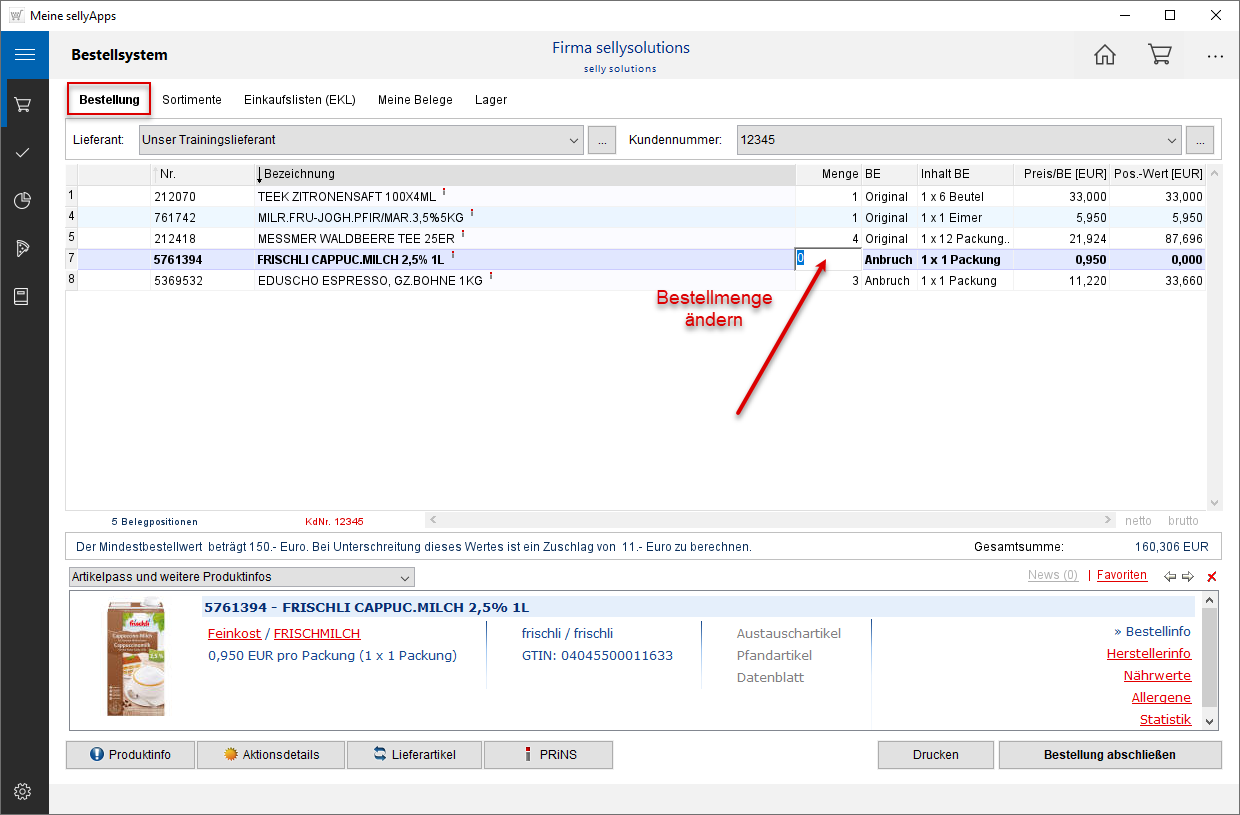
Task: Open the Einkaufslisten (EKL) tab
Action: [x=300, y=100]
